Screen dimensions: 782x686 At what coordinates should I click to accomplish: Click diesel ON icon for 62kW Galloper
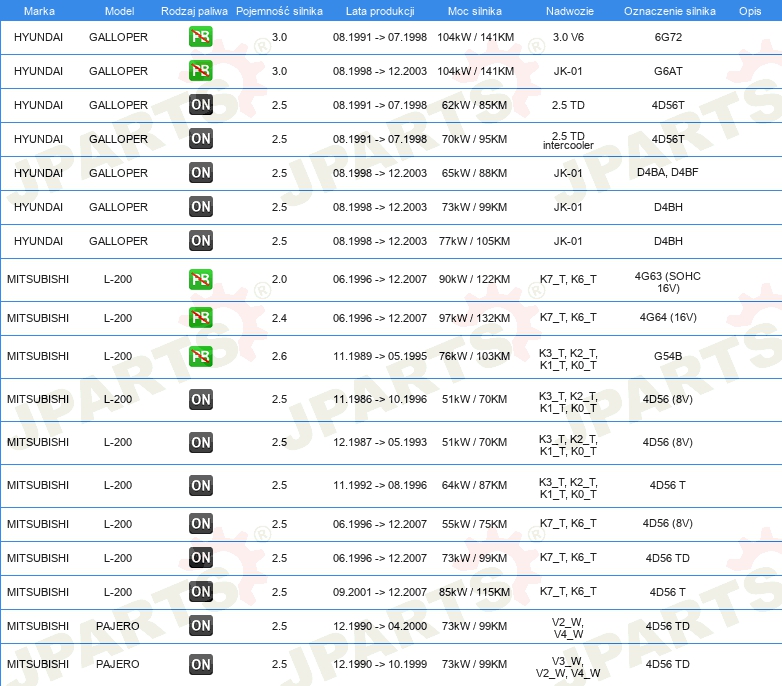click(x=200, y=105)
